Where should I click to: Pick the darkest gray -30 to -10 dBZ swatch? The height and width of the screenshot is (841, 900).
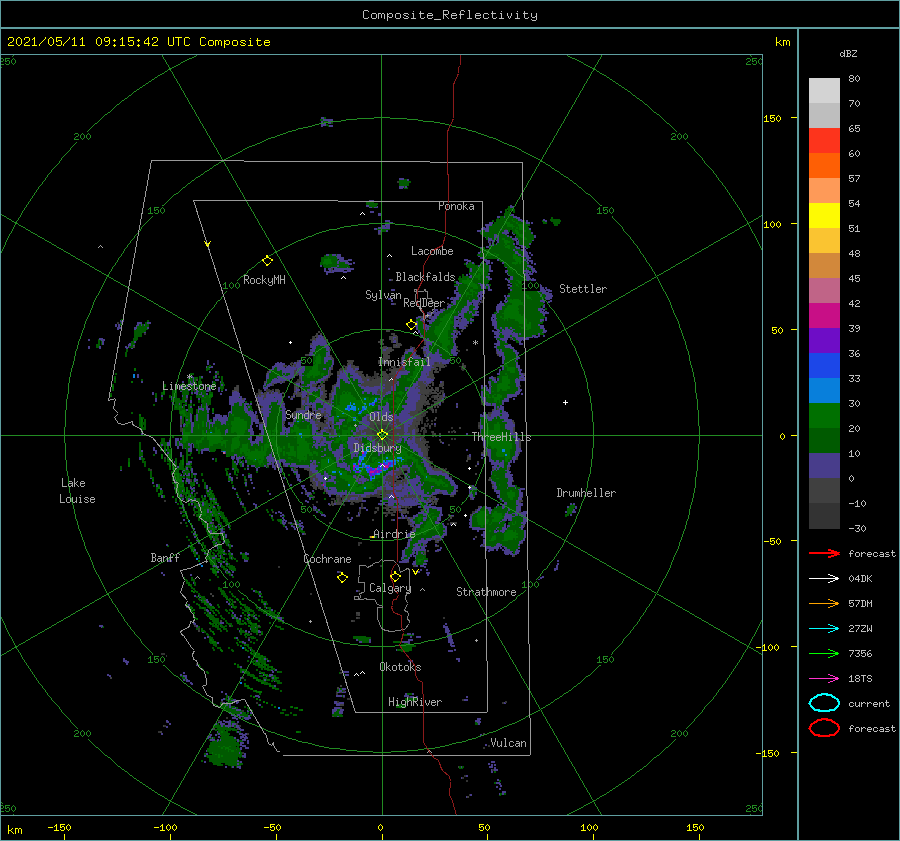(x=824, y=516)
